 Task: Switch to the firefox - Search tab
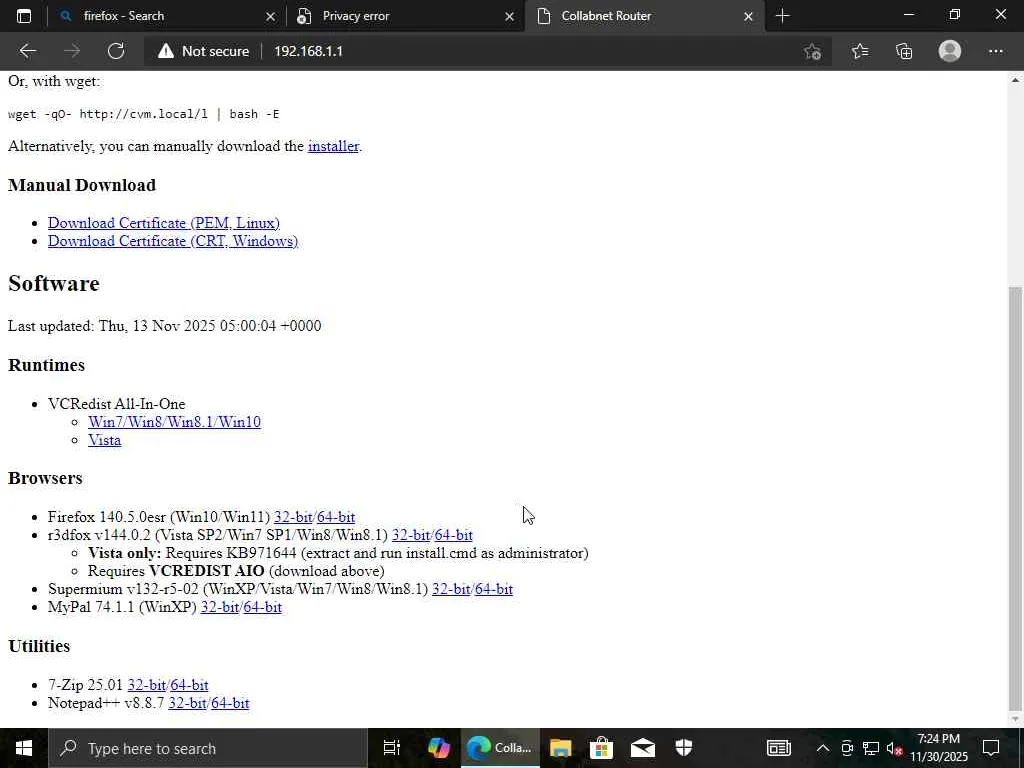(167, 16)
